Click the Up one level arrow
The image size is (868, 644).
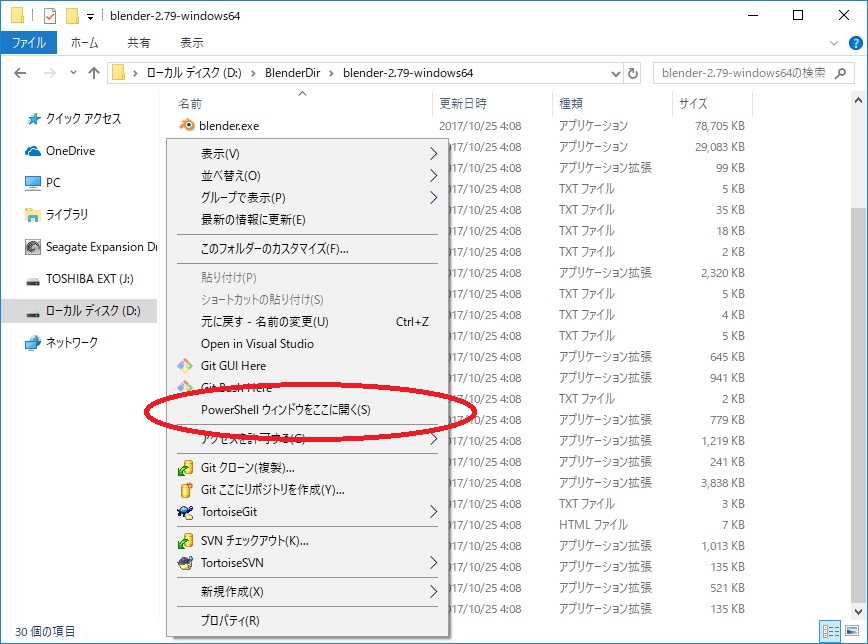(x=94, y=73)
